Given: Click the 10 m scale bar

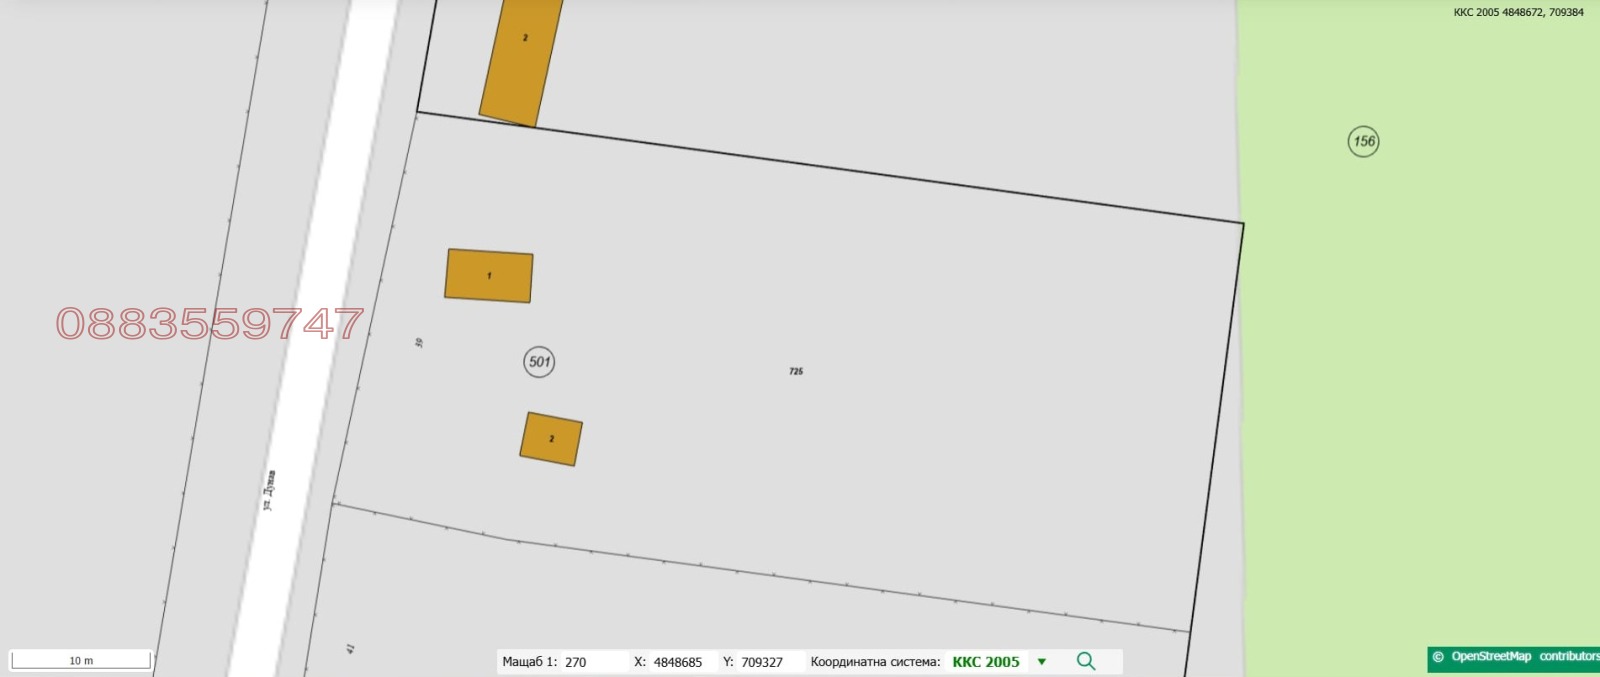Looking at the screenshot, I should pyautogui.click(x=81, y=660).
